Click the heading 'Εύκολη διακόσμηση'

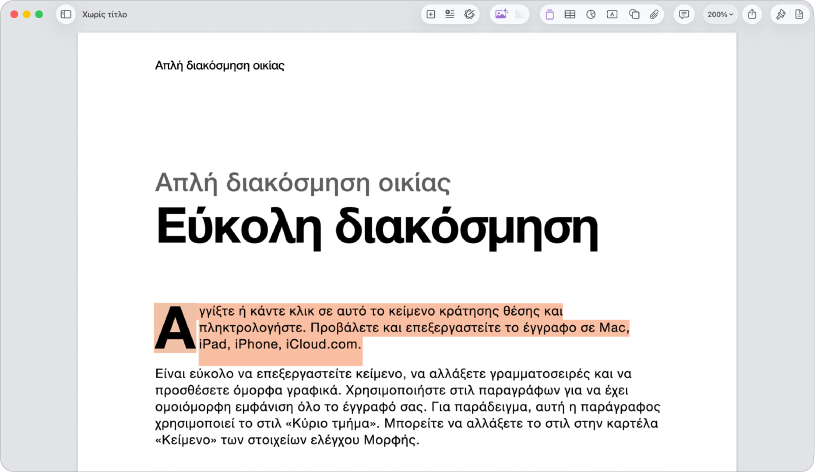point(377,227)
